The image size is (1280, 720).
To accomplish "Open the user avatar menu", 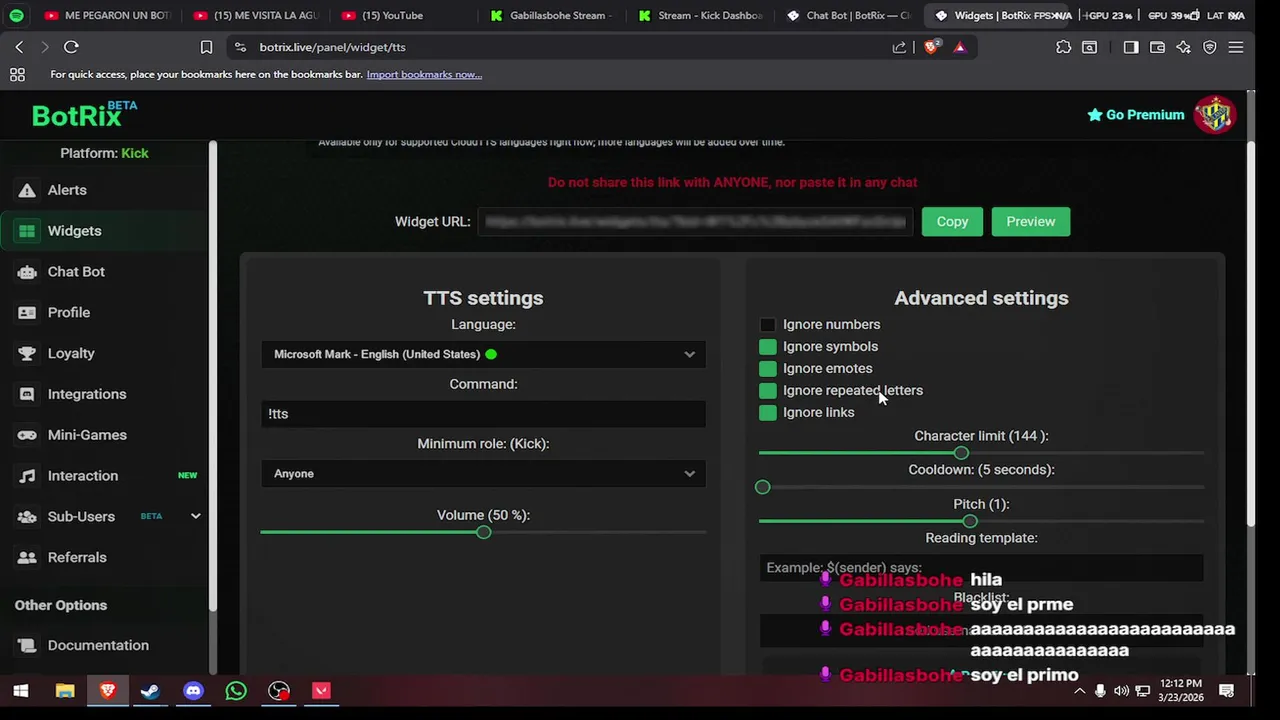I will pos(1215,115).
